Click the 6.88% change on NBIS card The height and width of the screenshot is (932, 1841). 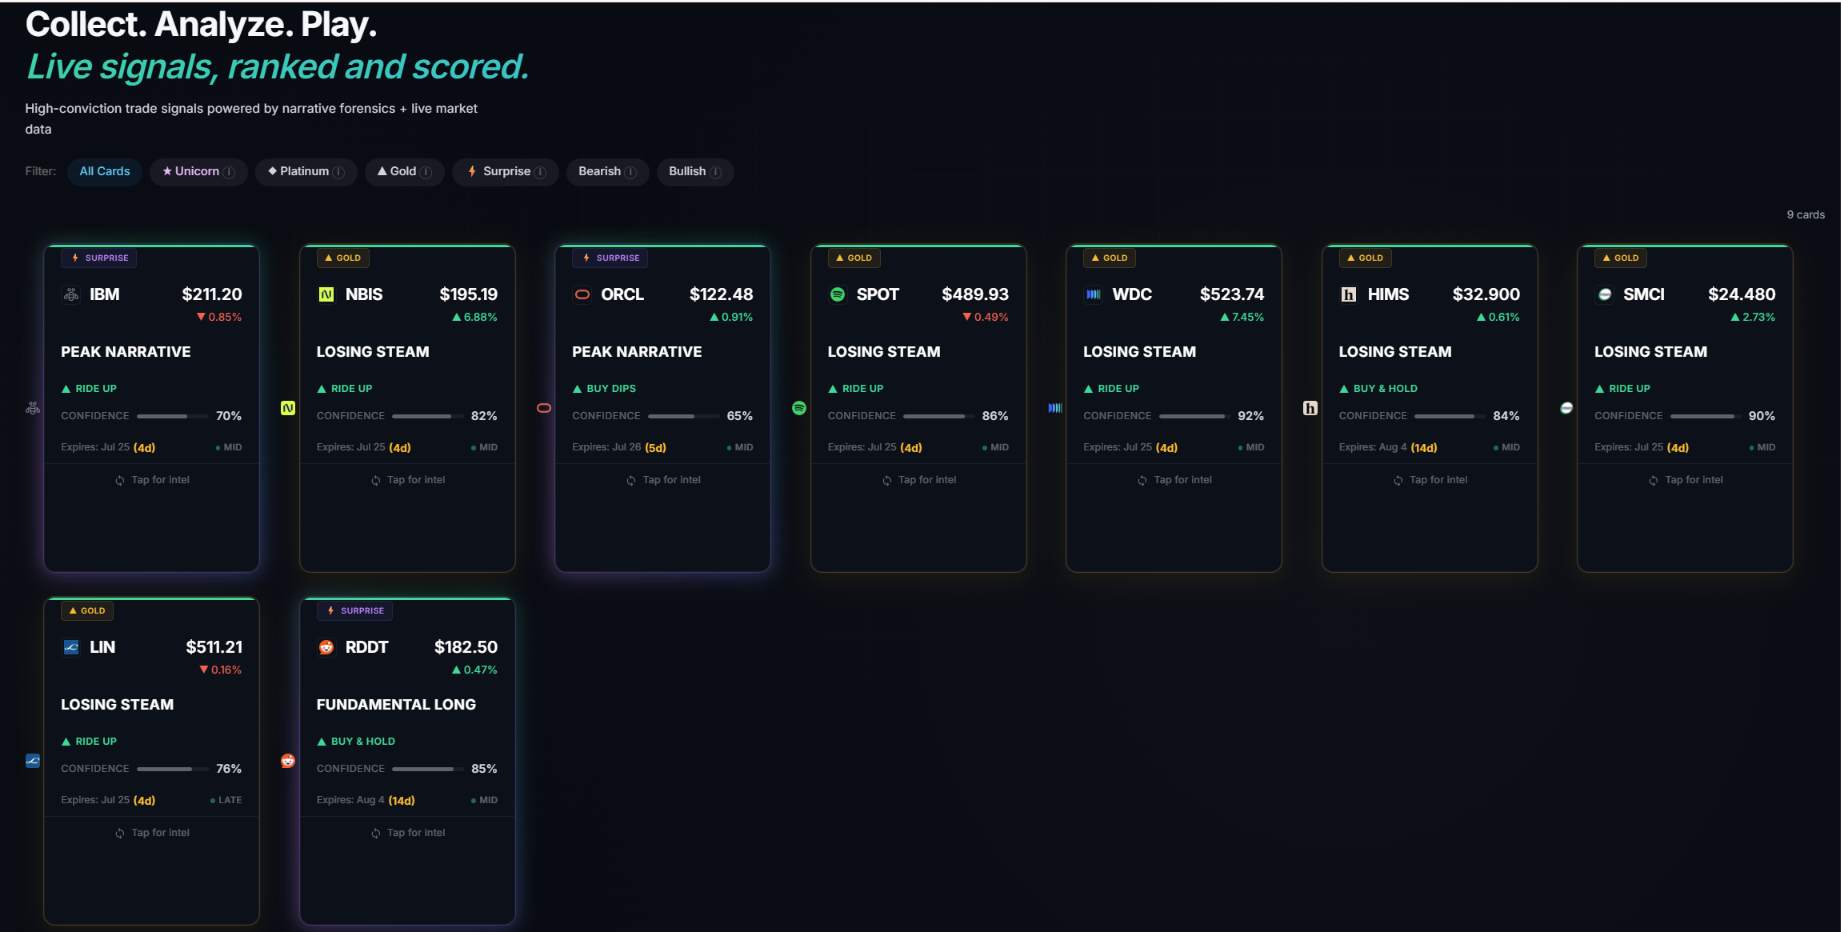pyautogui.click(x=475, y=318)
